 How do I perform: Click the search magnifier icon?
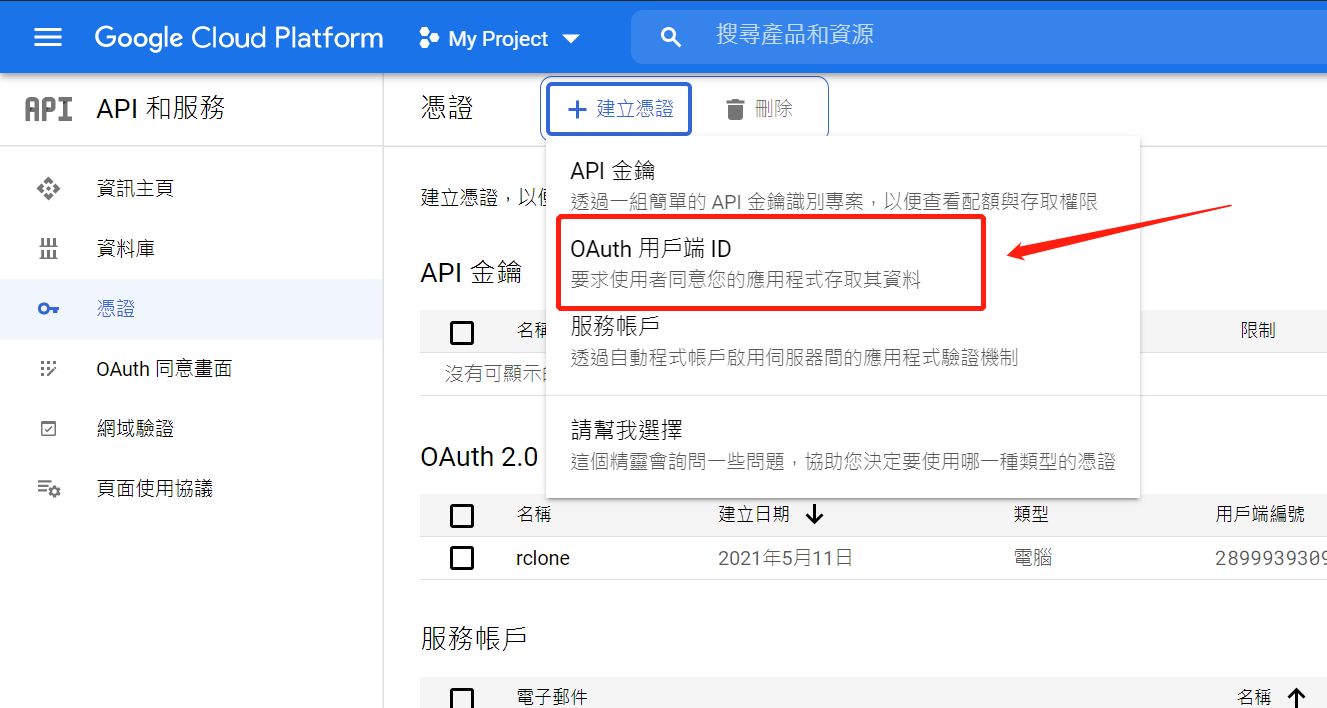pos(671,38)
